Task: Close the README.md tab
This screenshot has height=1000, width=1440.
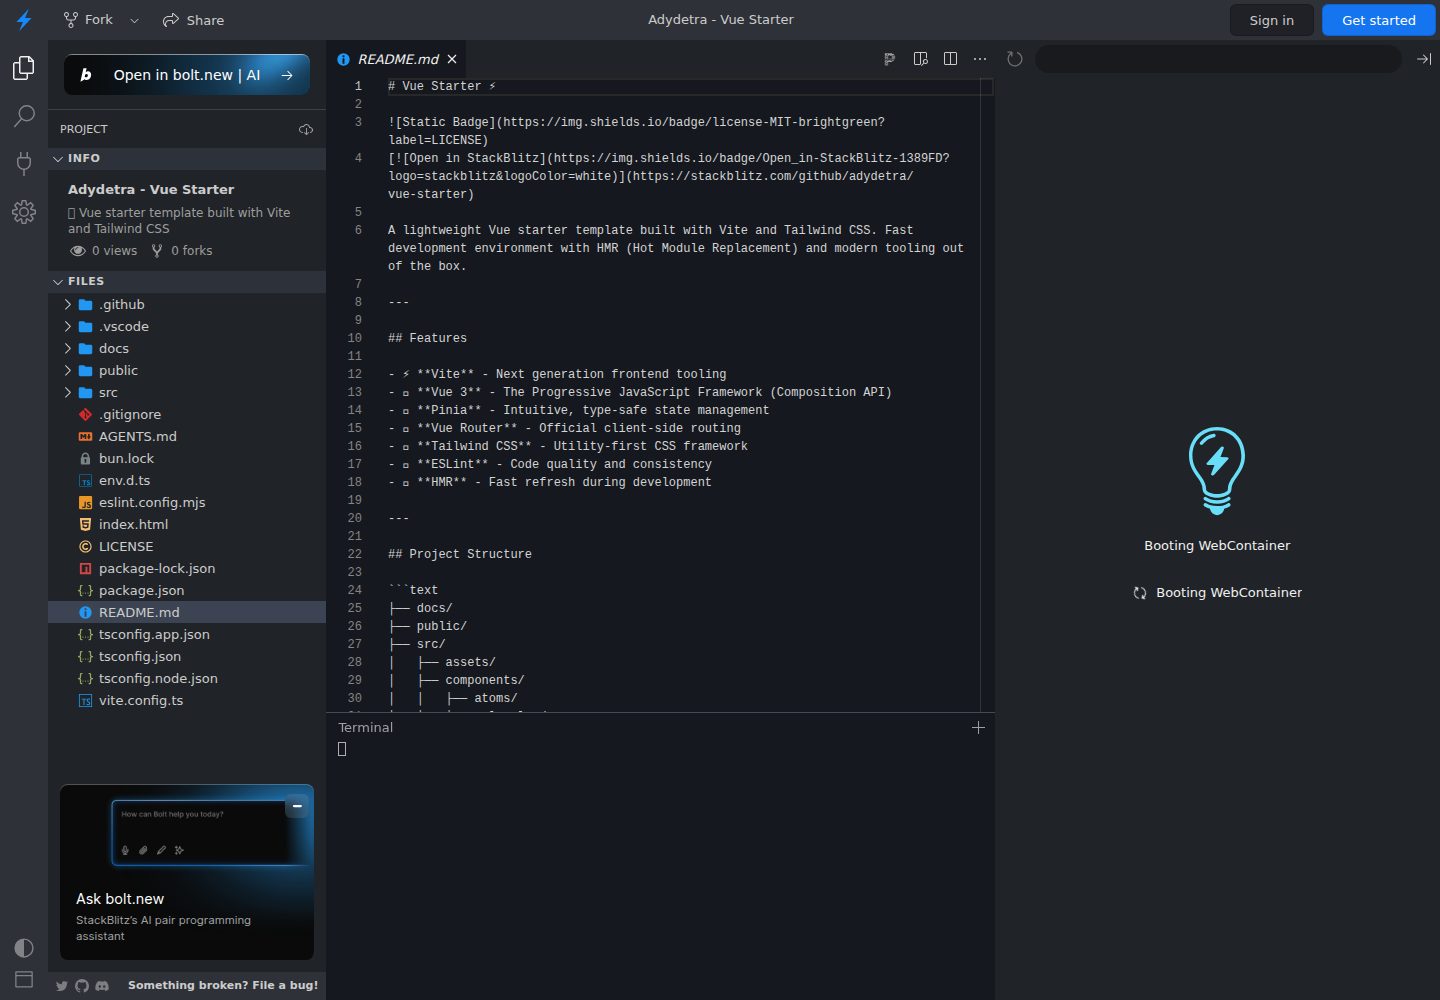Action: 452,59
